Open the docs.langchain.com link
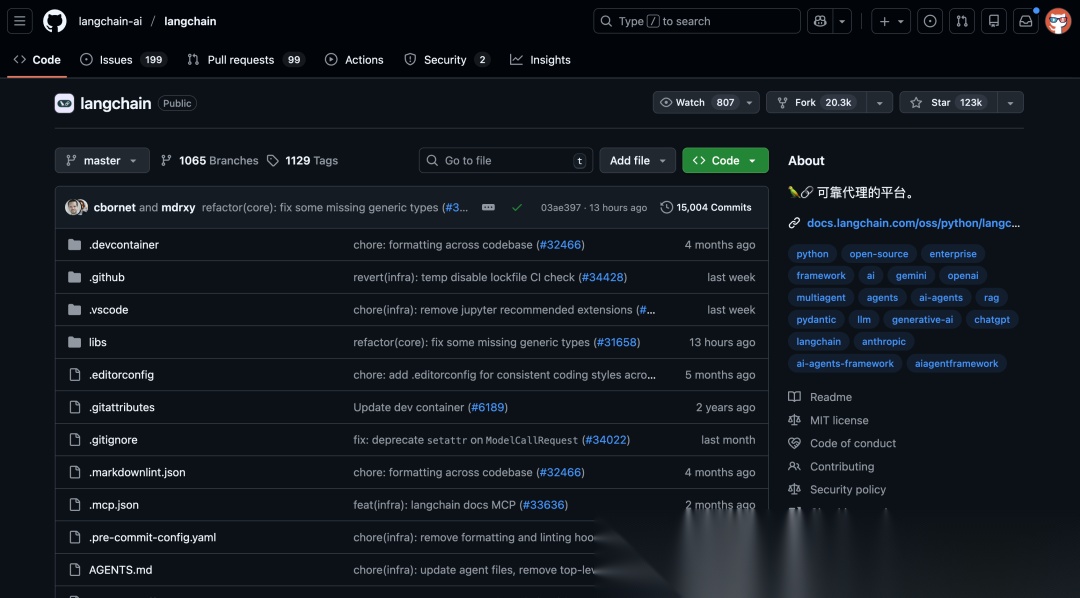The image size is (1080, 598). [913, 223]
